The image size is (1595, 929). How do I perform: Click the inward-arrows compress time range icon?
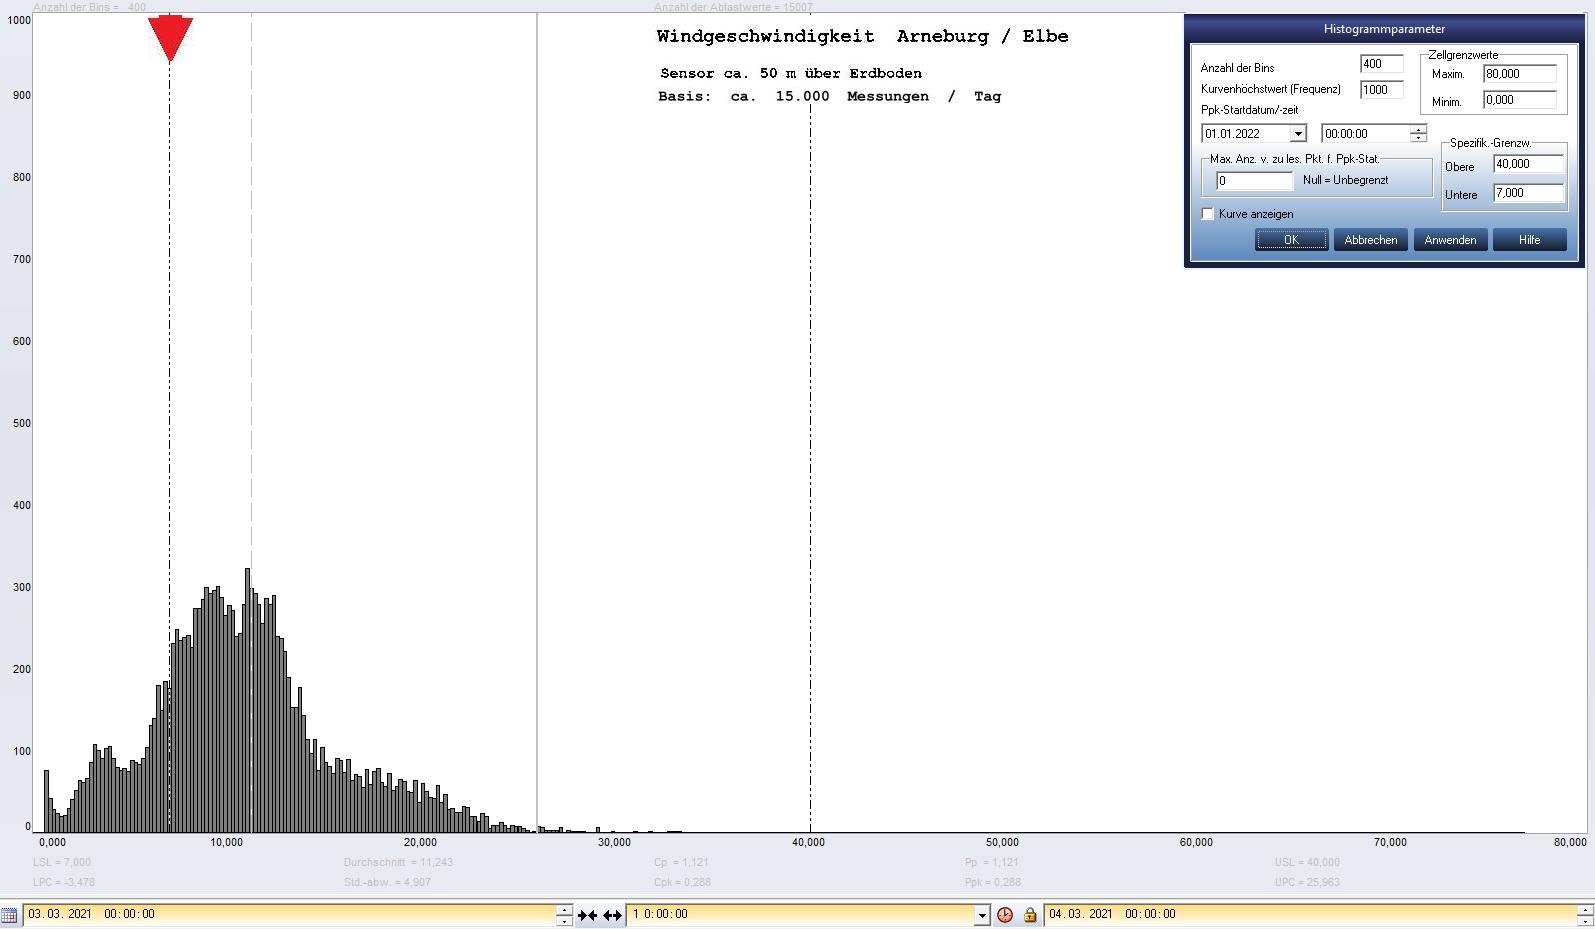click(587, 914)
